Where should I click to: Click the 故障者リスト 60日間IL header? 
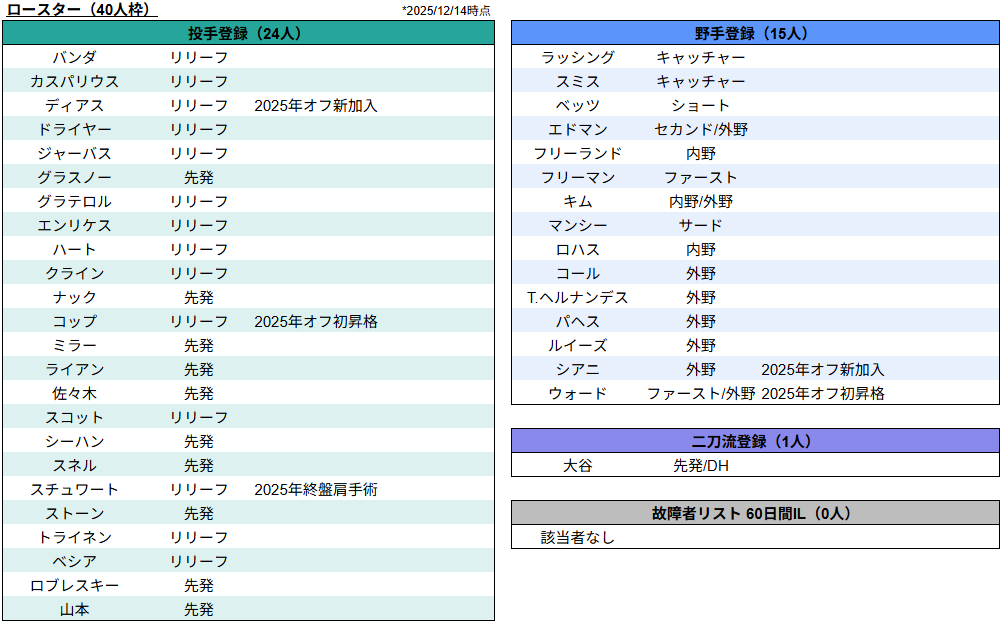[x=754, y=513]
